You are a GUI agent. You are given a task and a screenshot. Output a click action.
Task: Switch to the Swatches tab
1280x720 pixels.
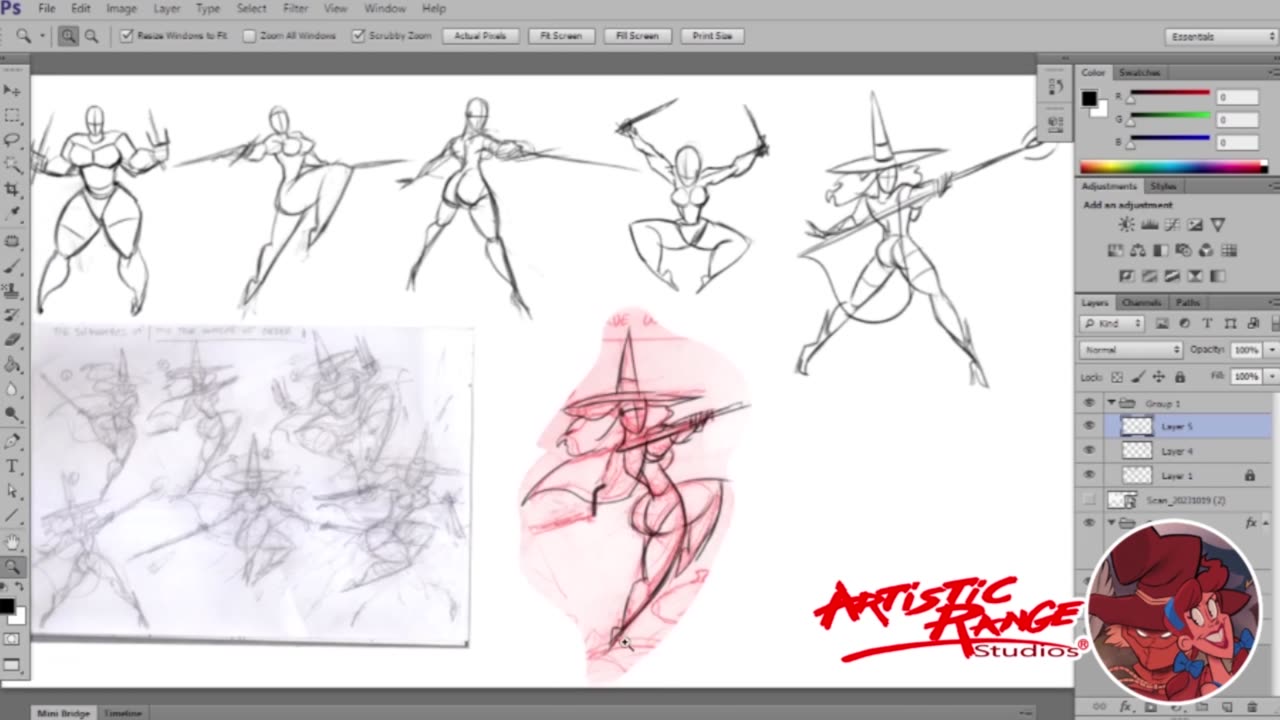click(1139, 73)
